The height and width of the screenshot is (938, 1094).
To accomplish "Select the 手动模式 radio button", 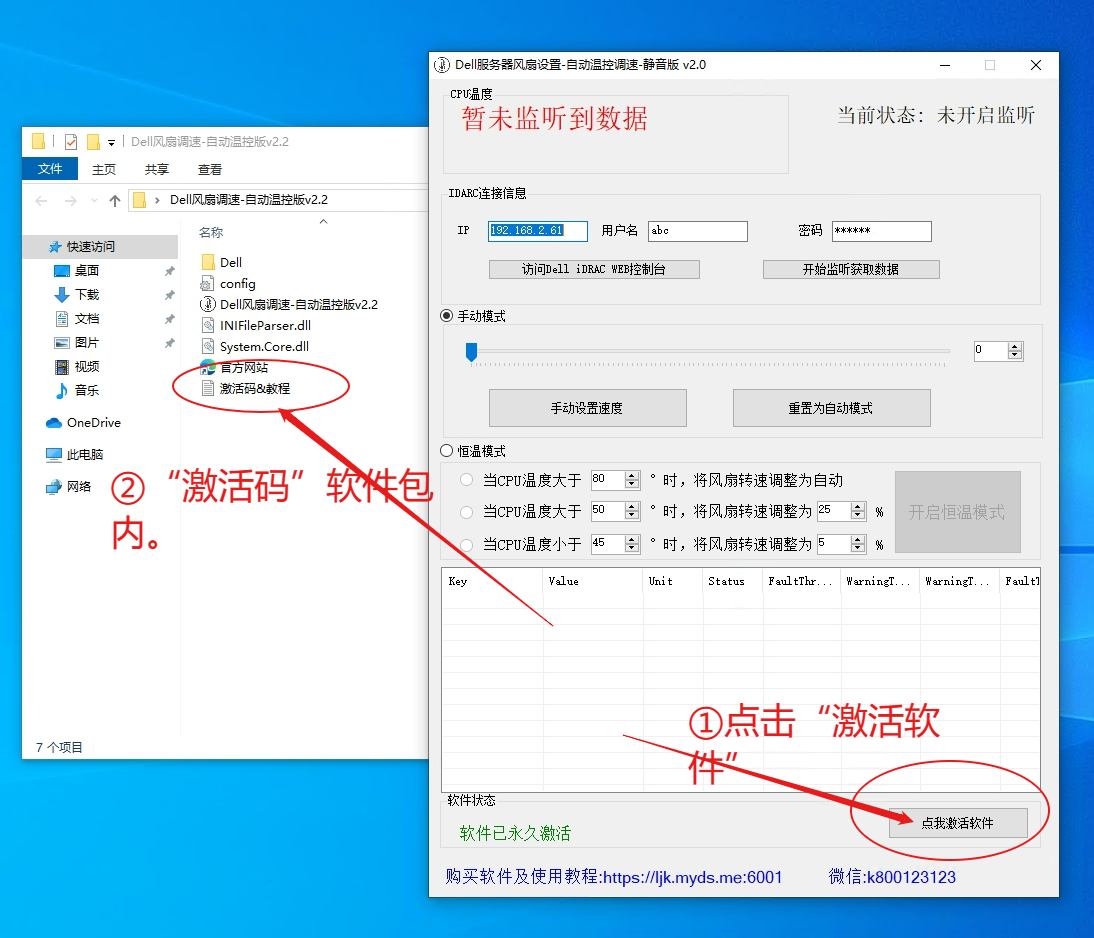I will click(446, 315).
